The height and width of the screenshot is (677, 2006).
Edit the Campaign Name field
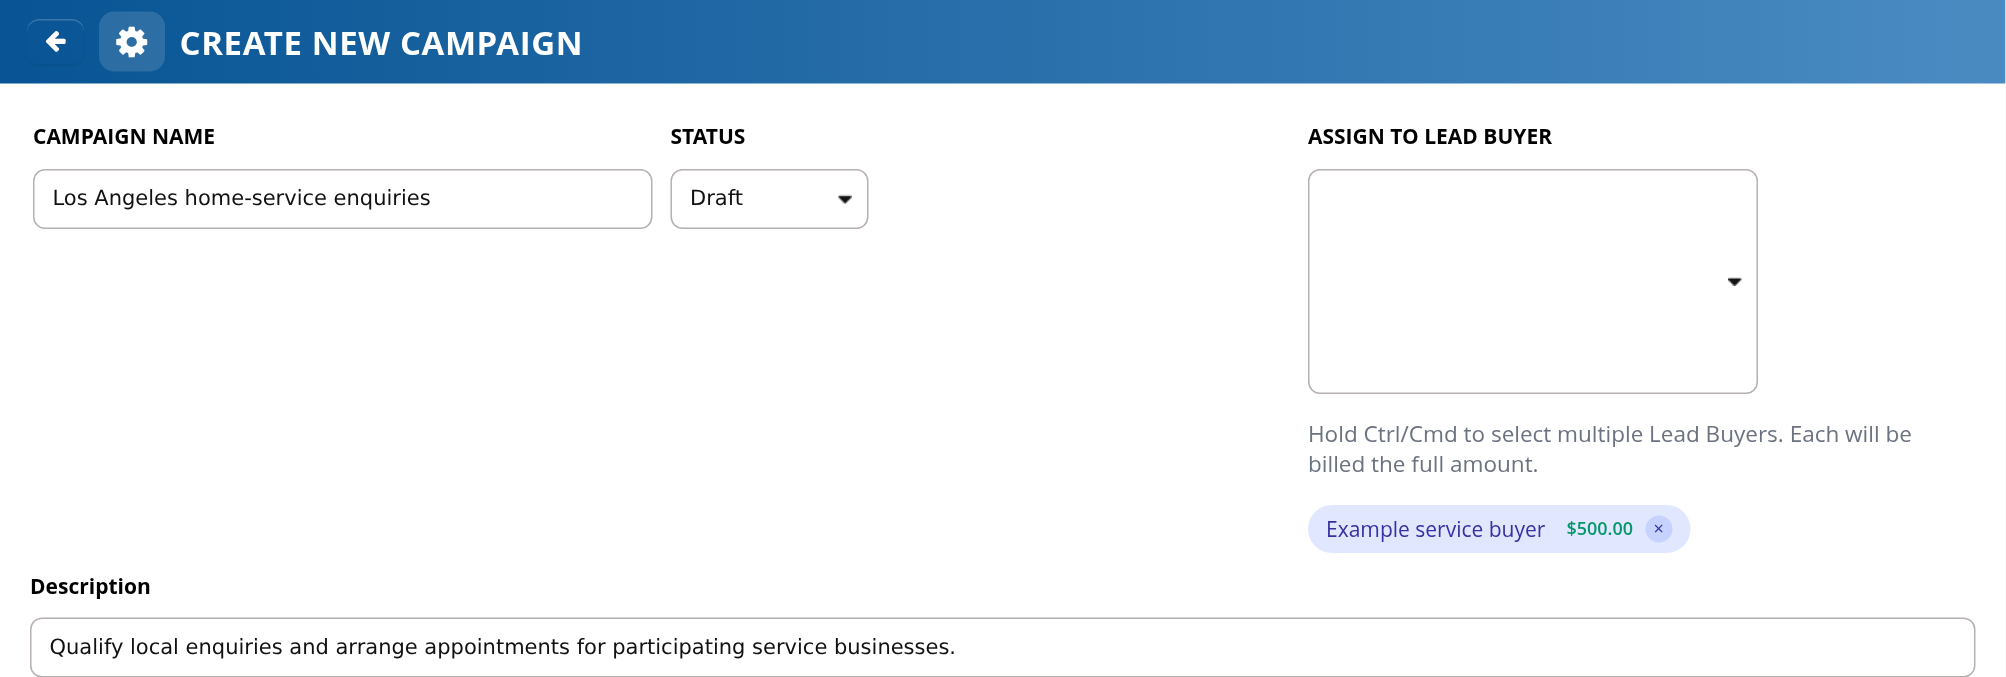(x=343, y=199)
